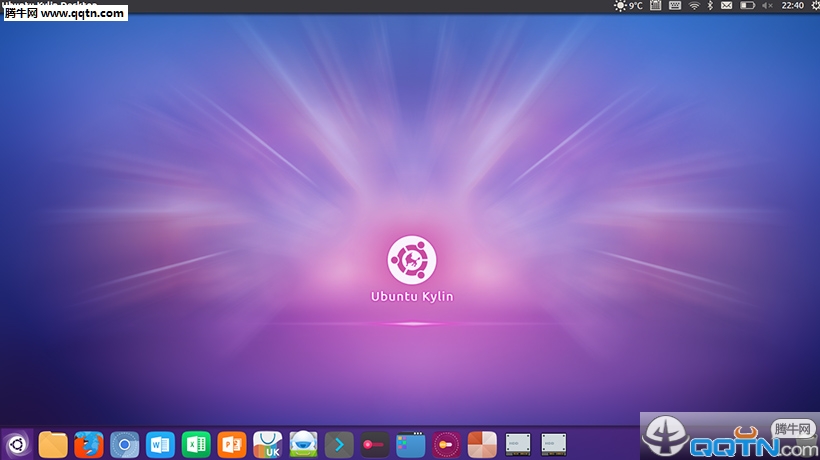Click the Ubuntu Kylin logo on the desktop
The image size is (820, 460).
[411, 260]
